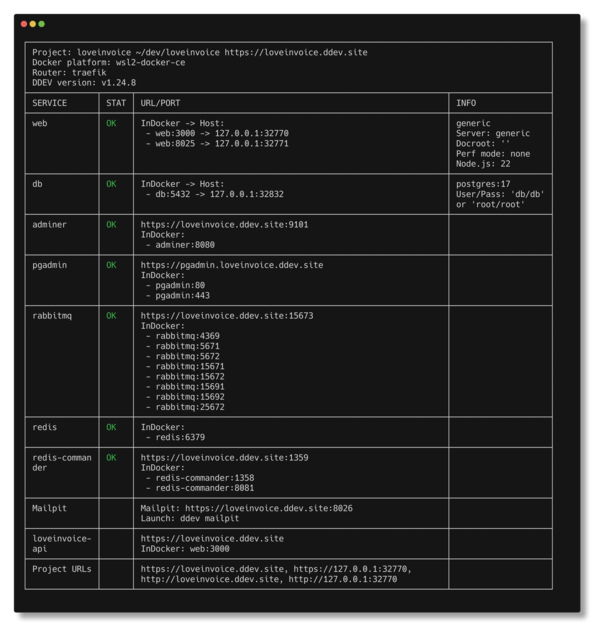Click the Project URLs row label
Image resolution: width=600 pixels, height=632 pixels.
tap(62, 569)
